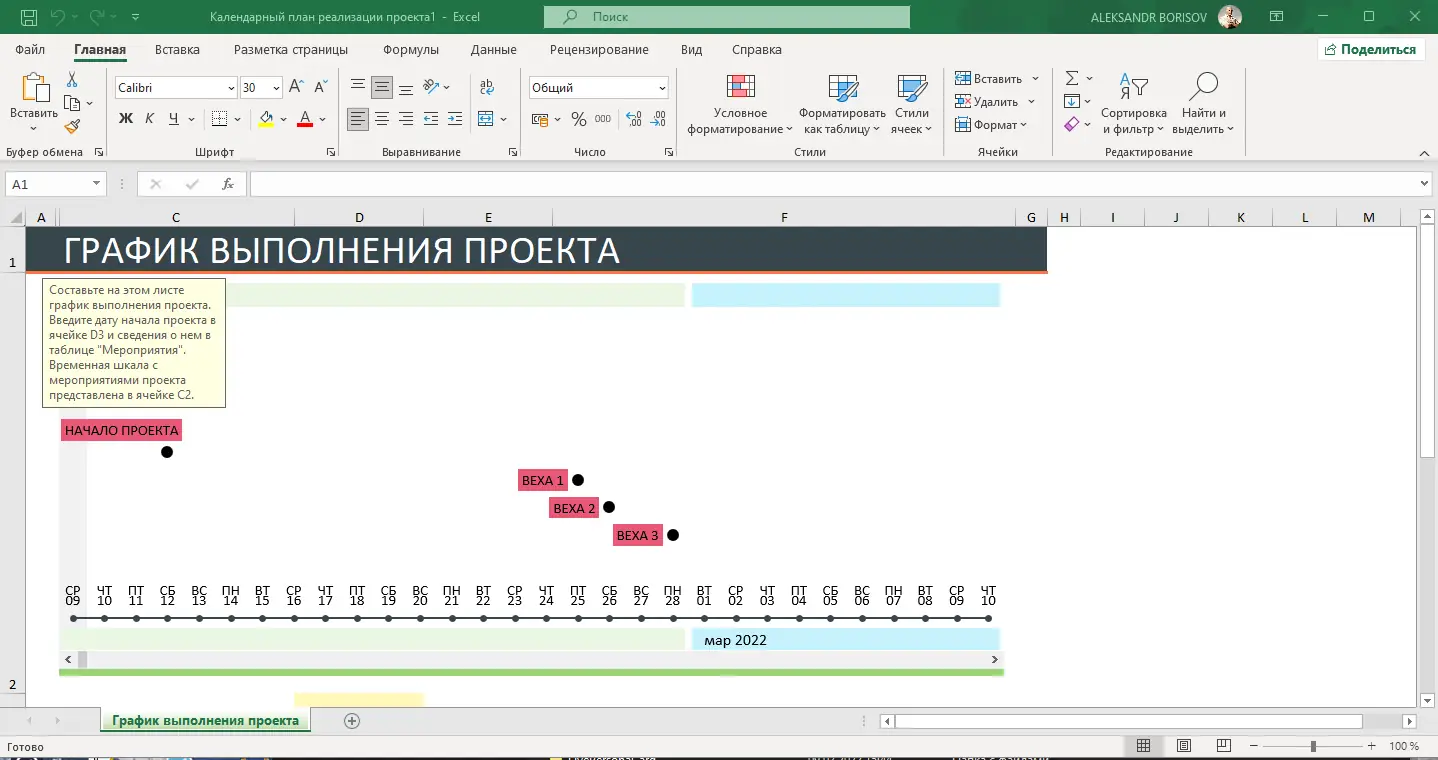Apply the thousands separator 000 format
1438x760 pixels.
click(603, 119)
